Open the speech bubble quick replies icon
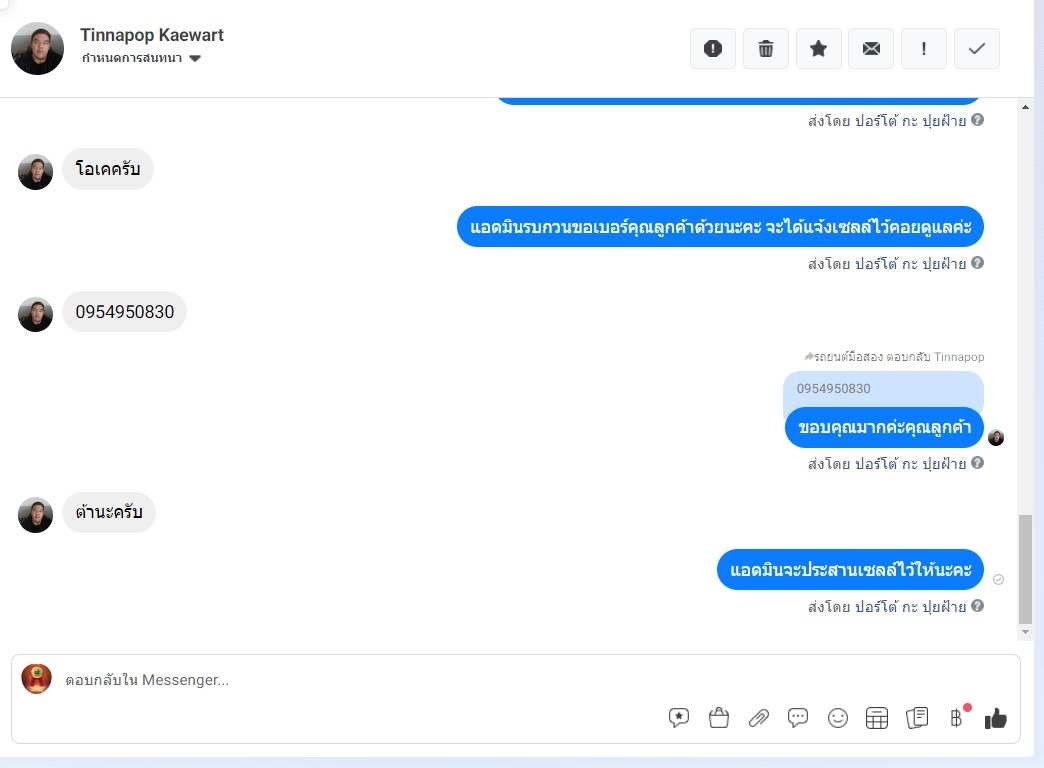 pyautogui.click(x=798, y=717)
